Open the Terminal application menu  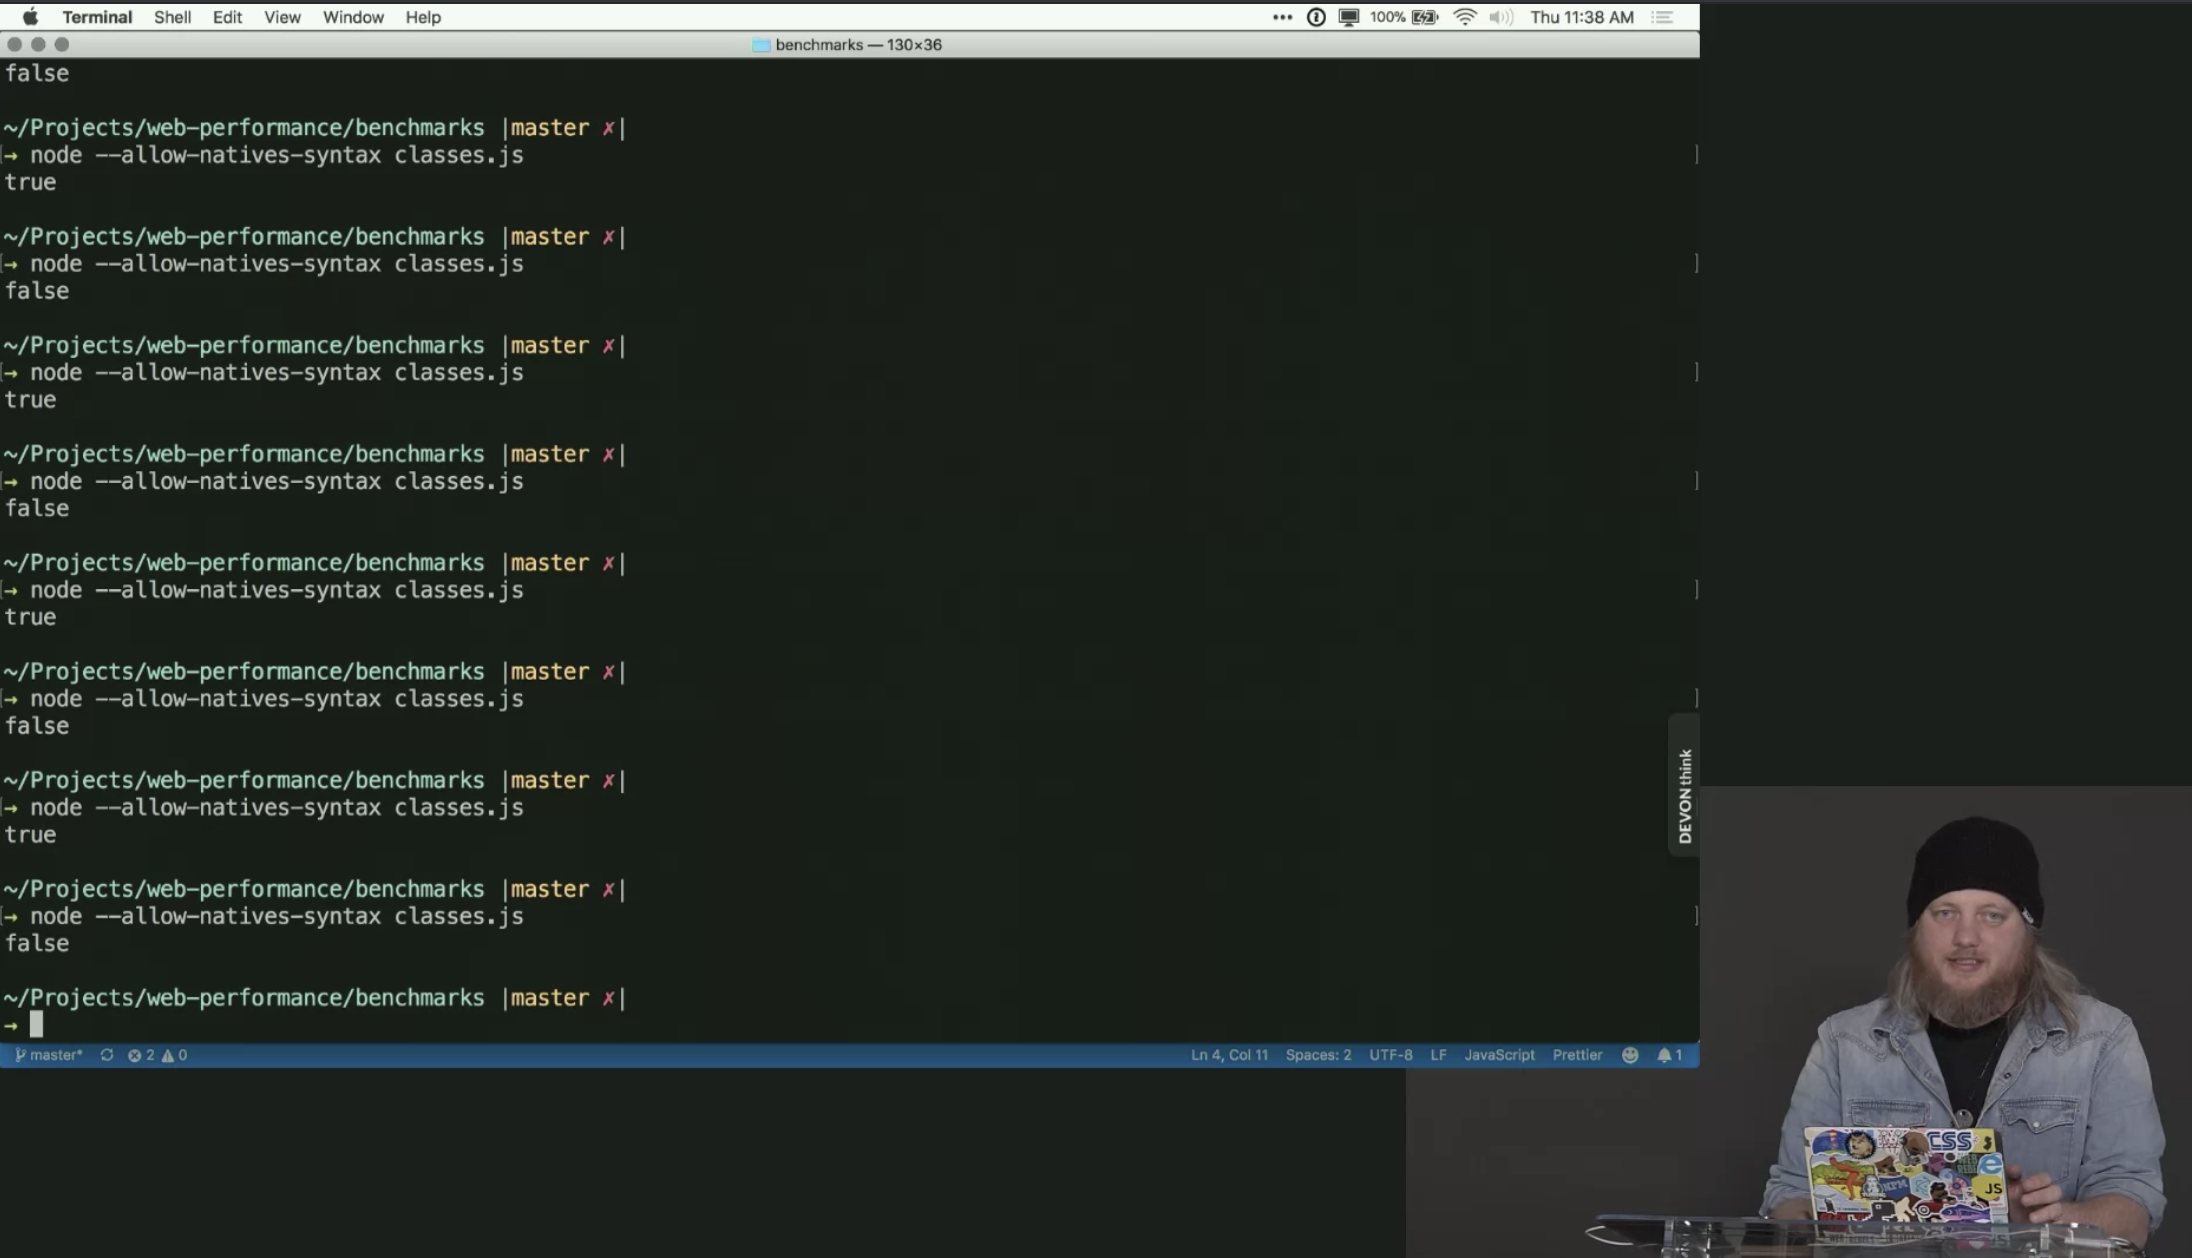[x=97, y=17]
